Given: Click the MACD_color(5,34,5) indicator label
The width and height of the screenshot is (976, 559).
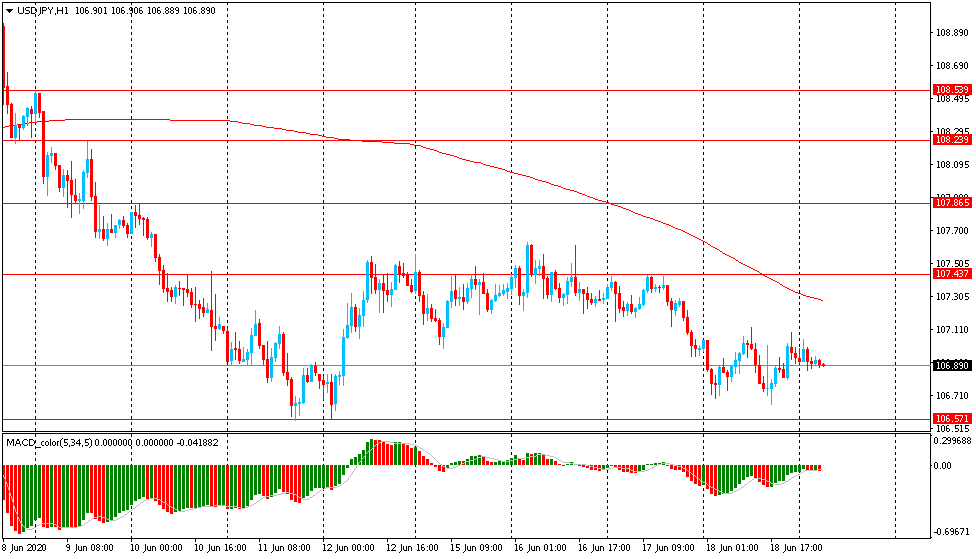Looking at the screenshot, I should (x=49, y=443).
